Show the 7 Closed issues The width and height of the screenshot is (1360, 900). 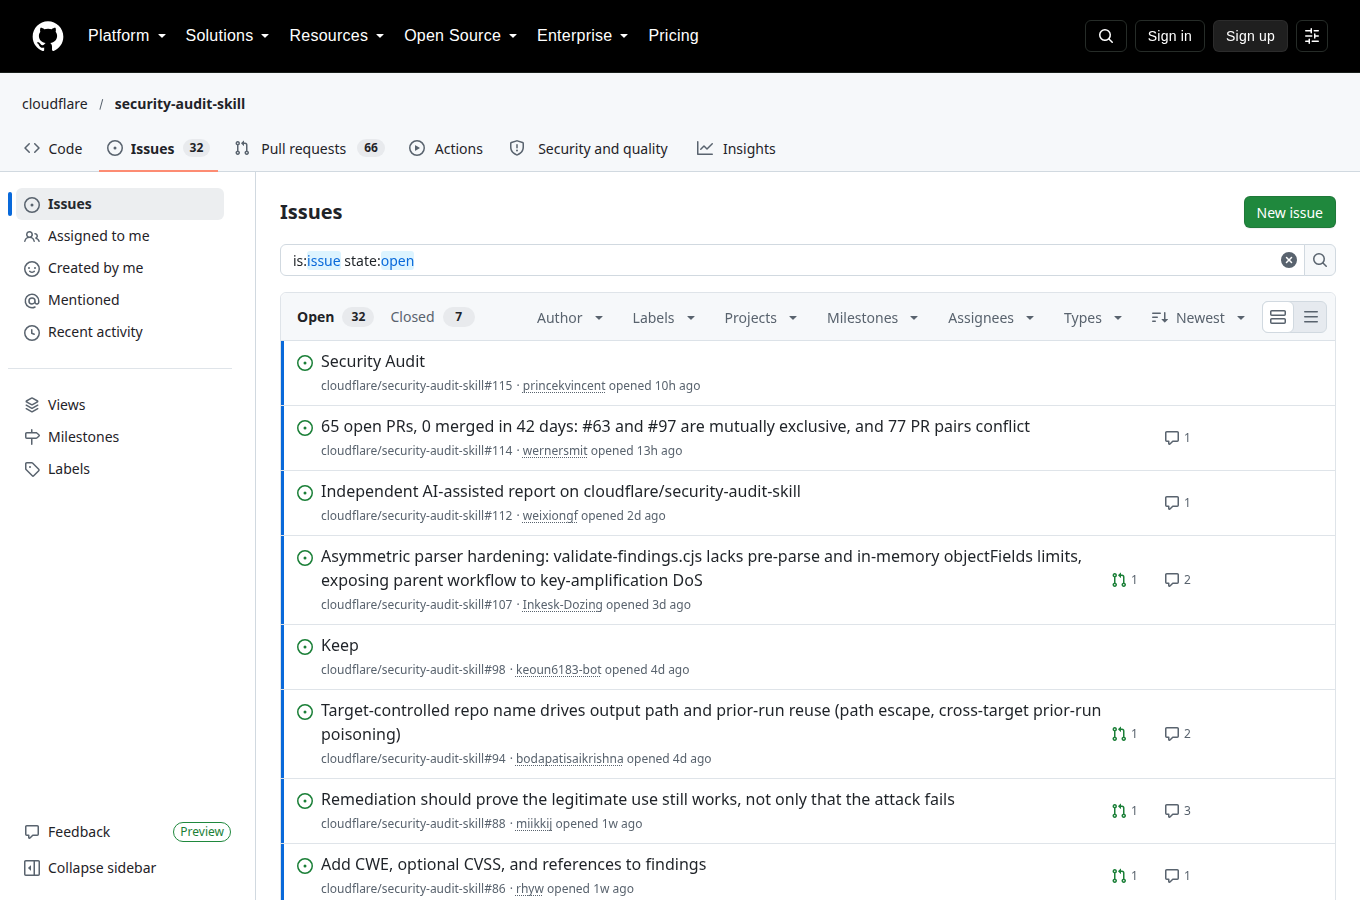pyautogui.click(x=432, y=317)
